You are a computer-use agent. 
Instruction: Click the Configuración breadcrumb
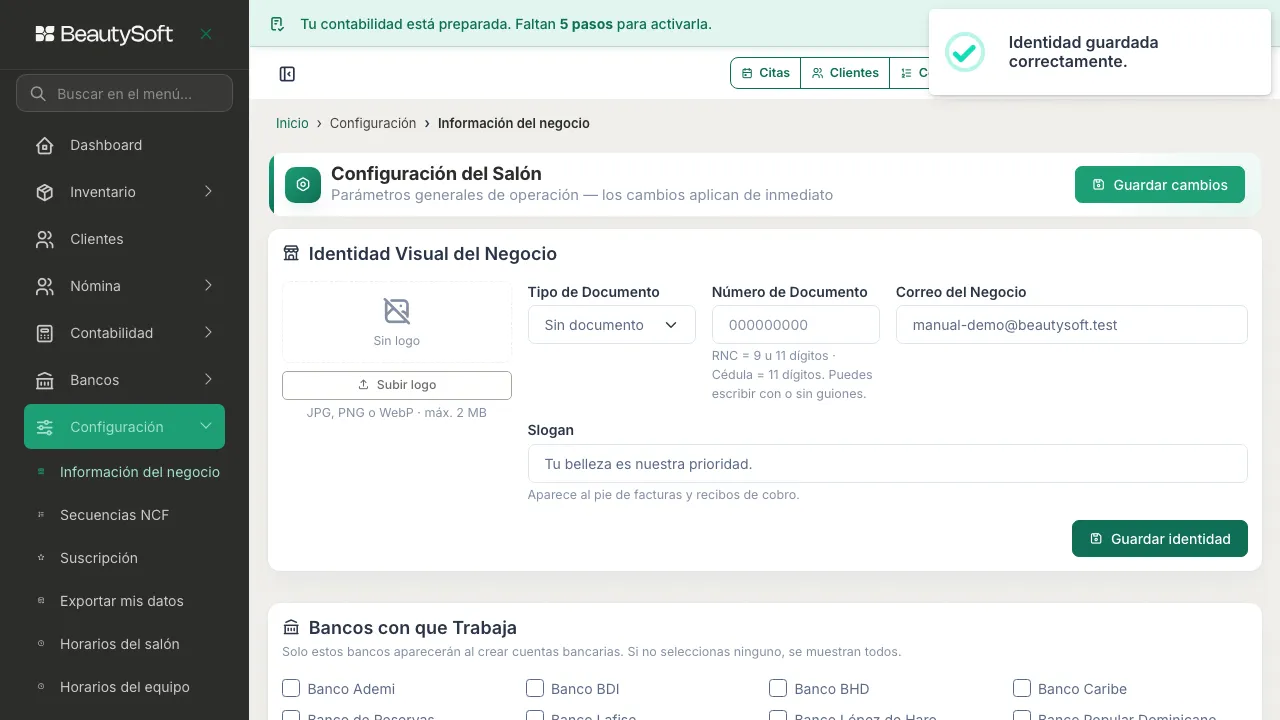point(373,123)
